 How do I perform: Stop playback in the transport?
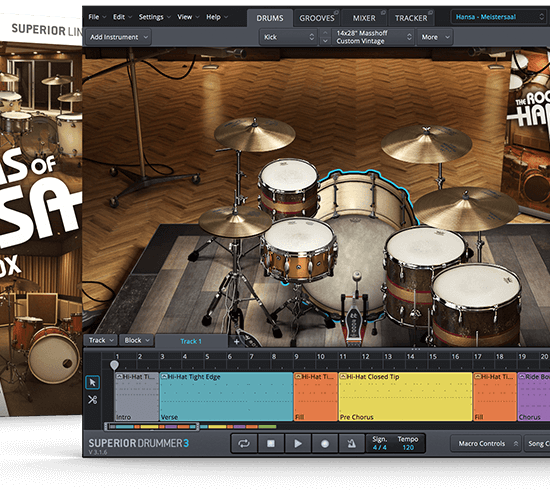pyautogui.click(x=271, y=444)
